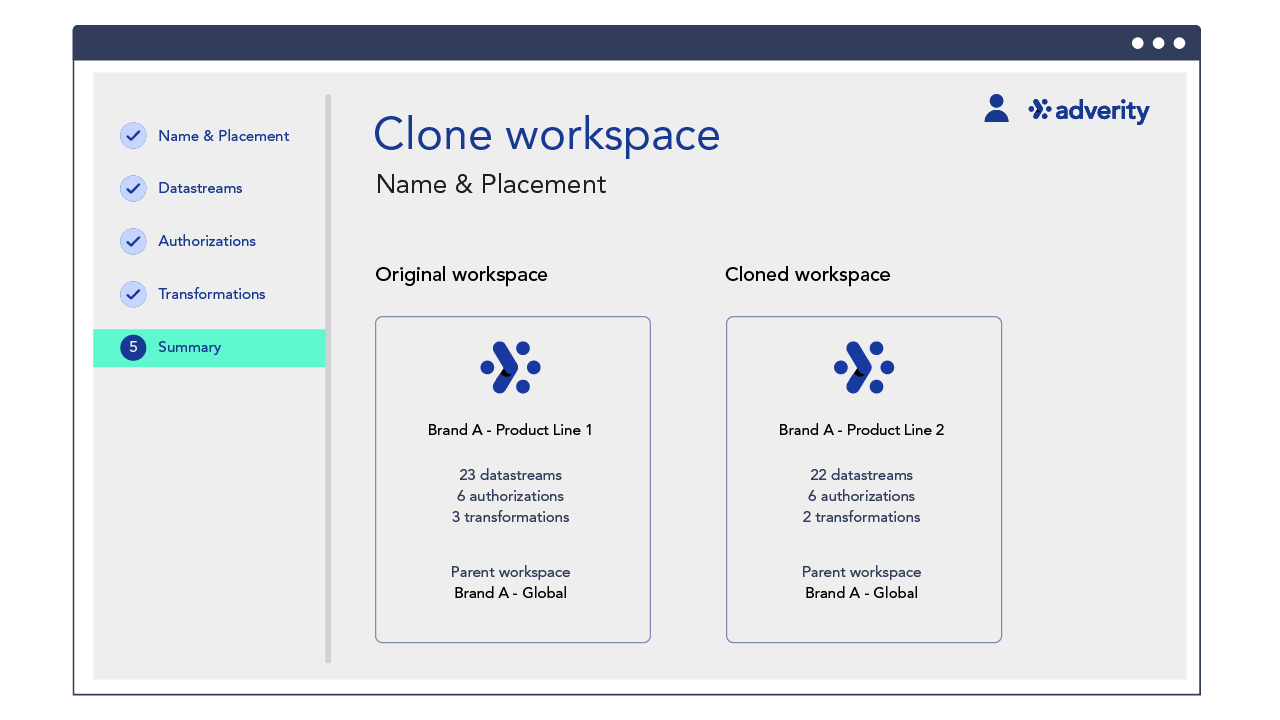The width and height of the screenshot is (1280, 720).
Task: Click the checkmark icon beside Datastreams
Action: coord(133,188)
